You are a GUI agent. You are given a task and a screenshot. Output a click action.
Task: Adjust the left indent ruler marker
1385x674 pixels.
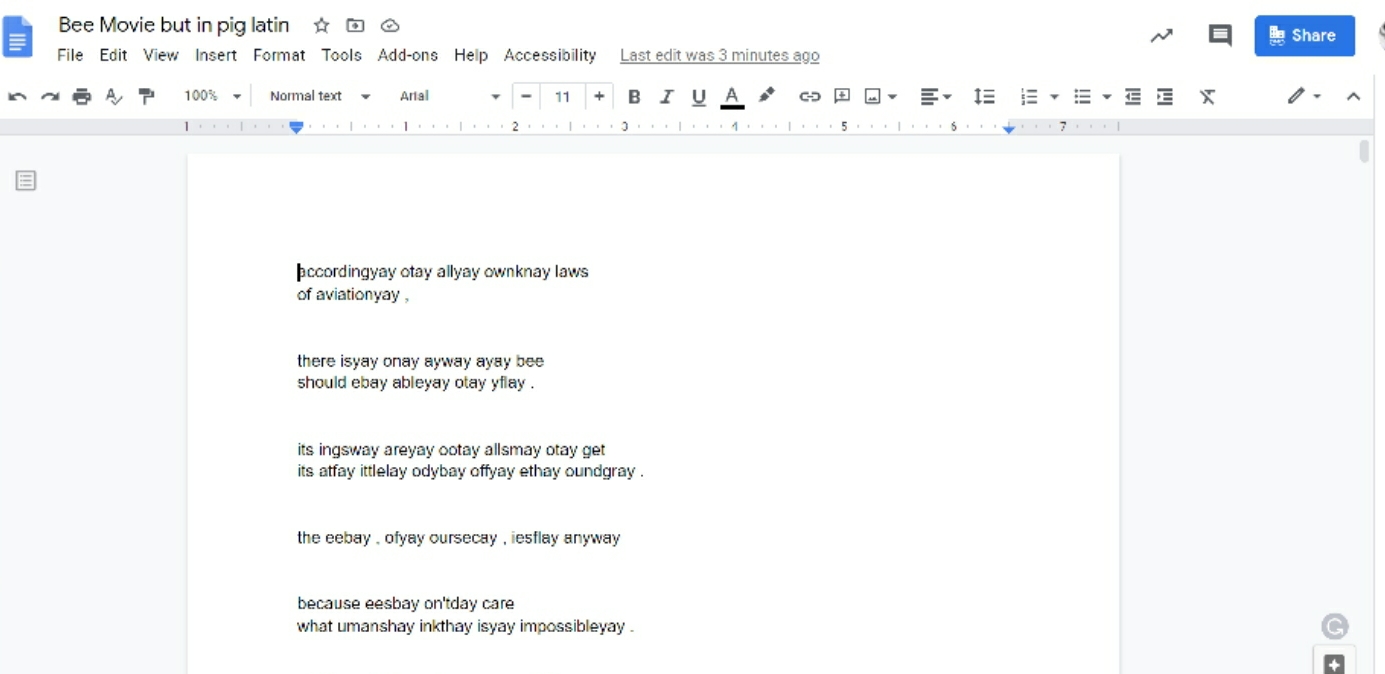296,127
